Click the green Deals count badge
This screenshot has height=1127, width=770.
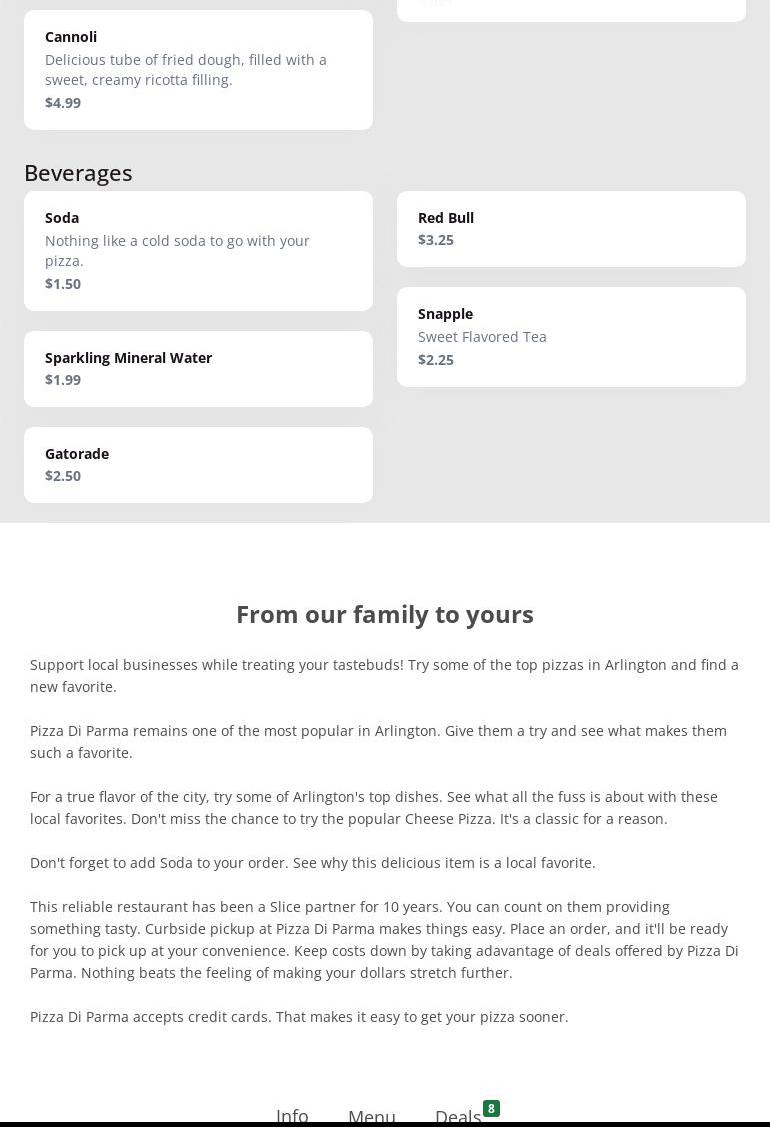[491, 1108]
